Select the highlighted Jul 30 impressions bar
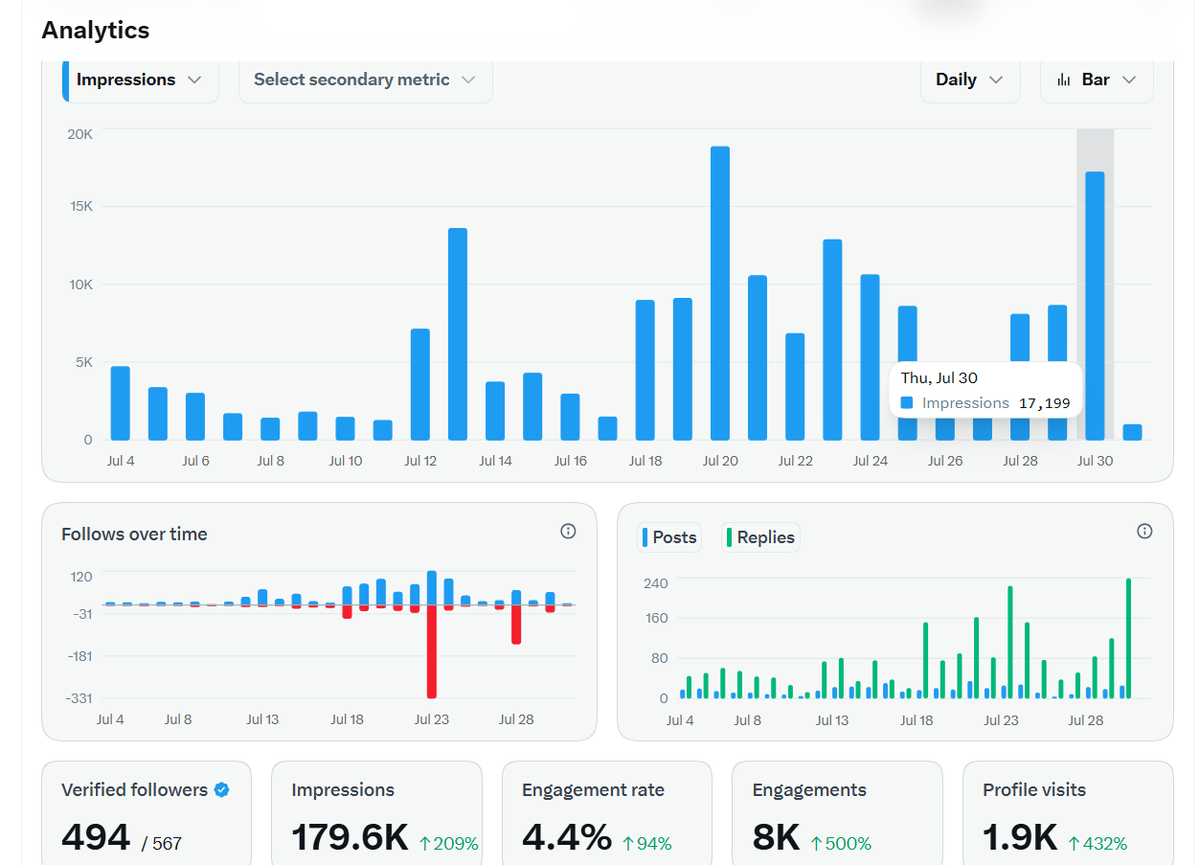 tap(1095, 306)
